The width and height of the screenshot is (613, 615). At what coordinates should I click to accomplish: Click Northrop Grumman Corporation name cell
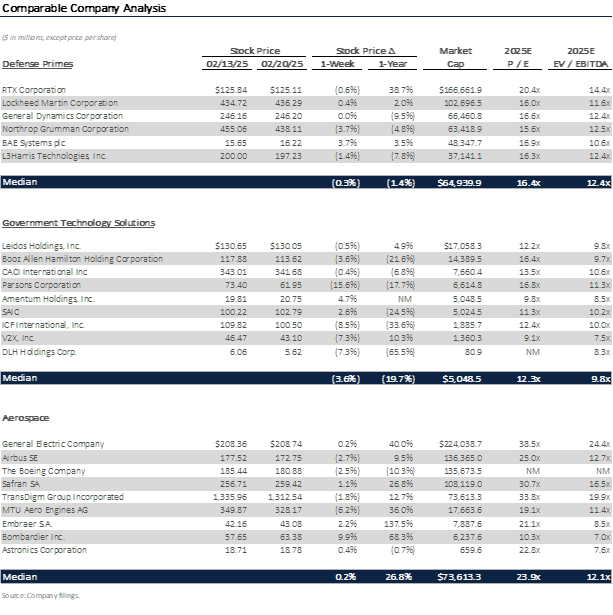tap(65, 129)
